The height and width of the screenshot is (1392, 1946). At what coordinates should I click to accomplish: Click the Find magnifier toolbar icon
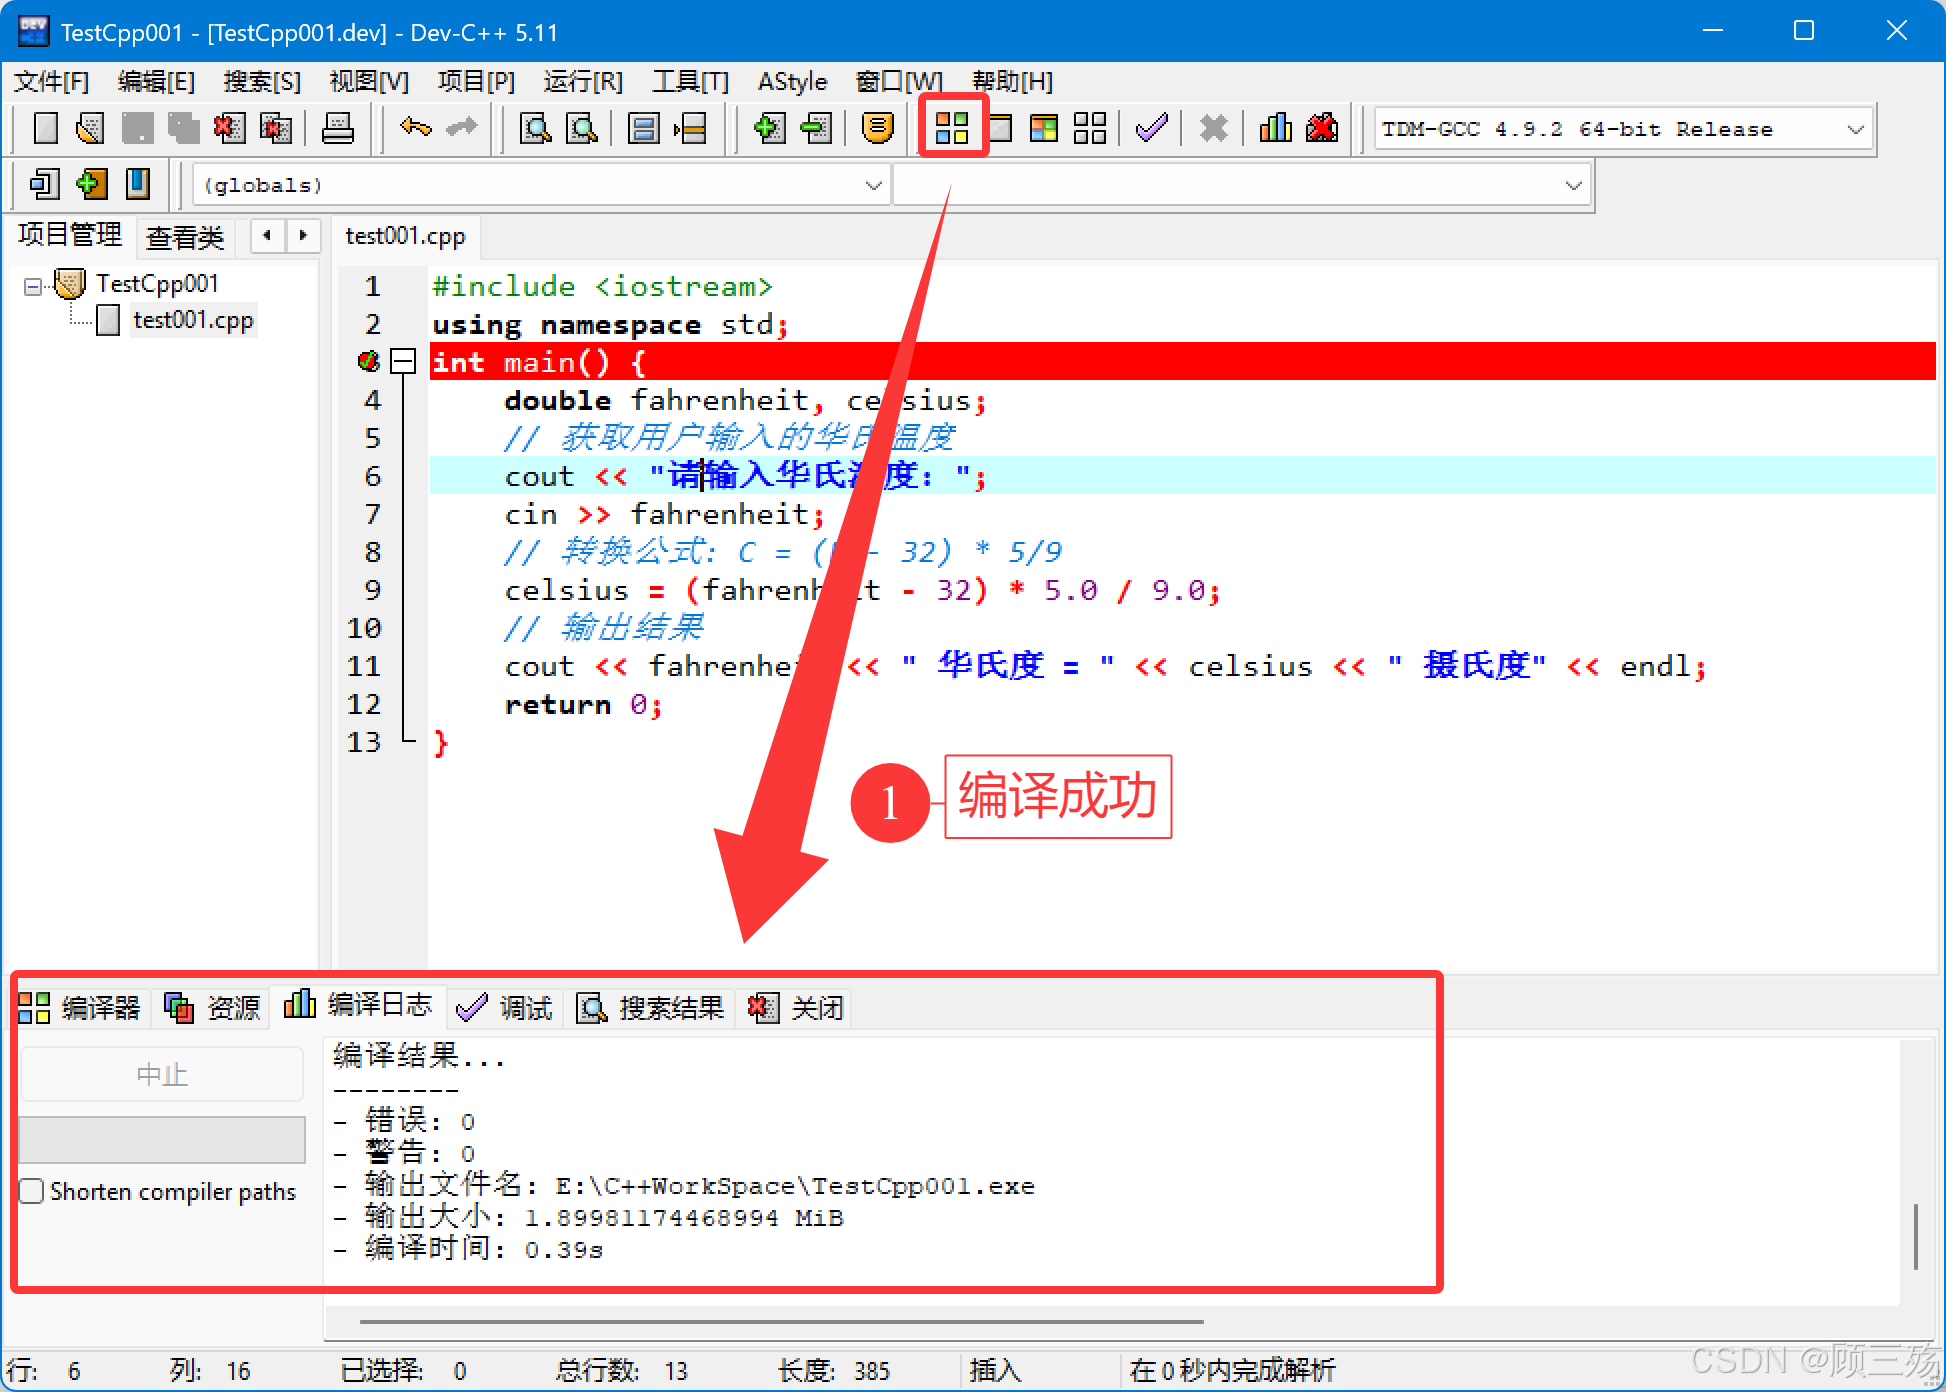pos(536,128)
